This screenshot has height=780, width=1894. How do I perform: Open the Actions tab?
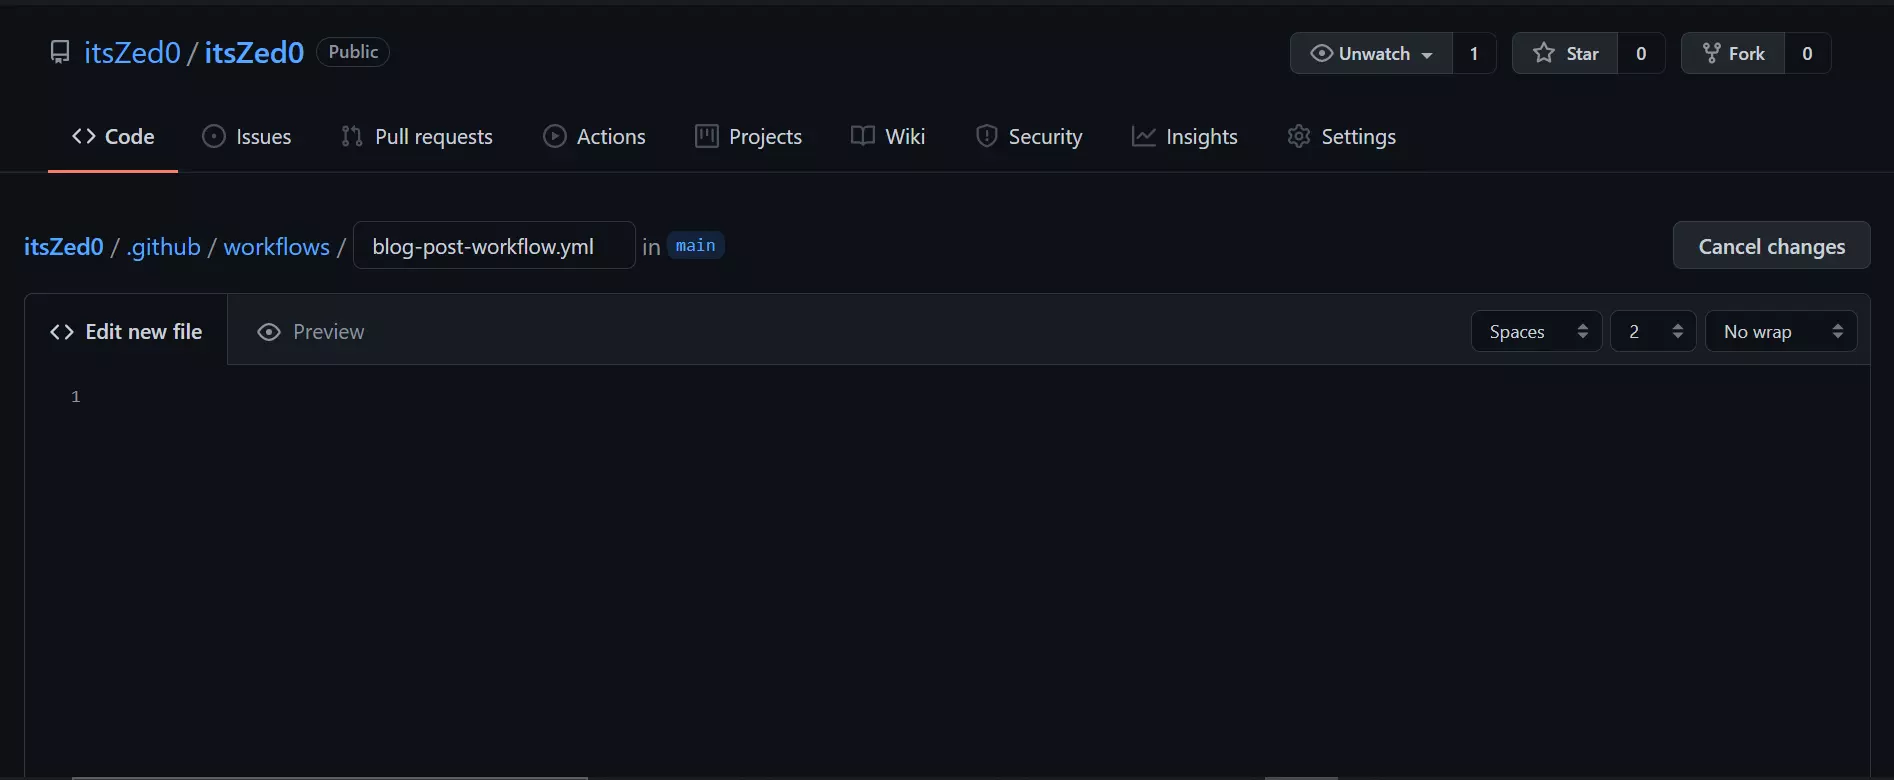pos(594,137)
